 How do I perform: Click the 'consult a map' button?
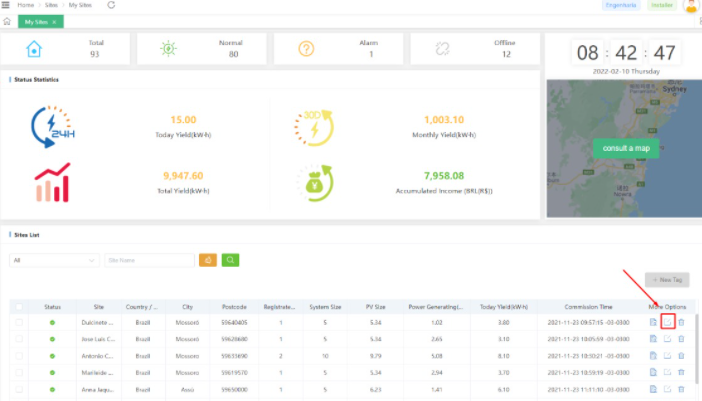(x=624, y=148)
